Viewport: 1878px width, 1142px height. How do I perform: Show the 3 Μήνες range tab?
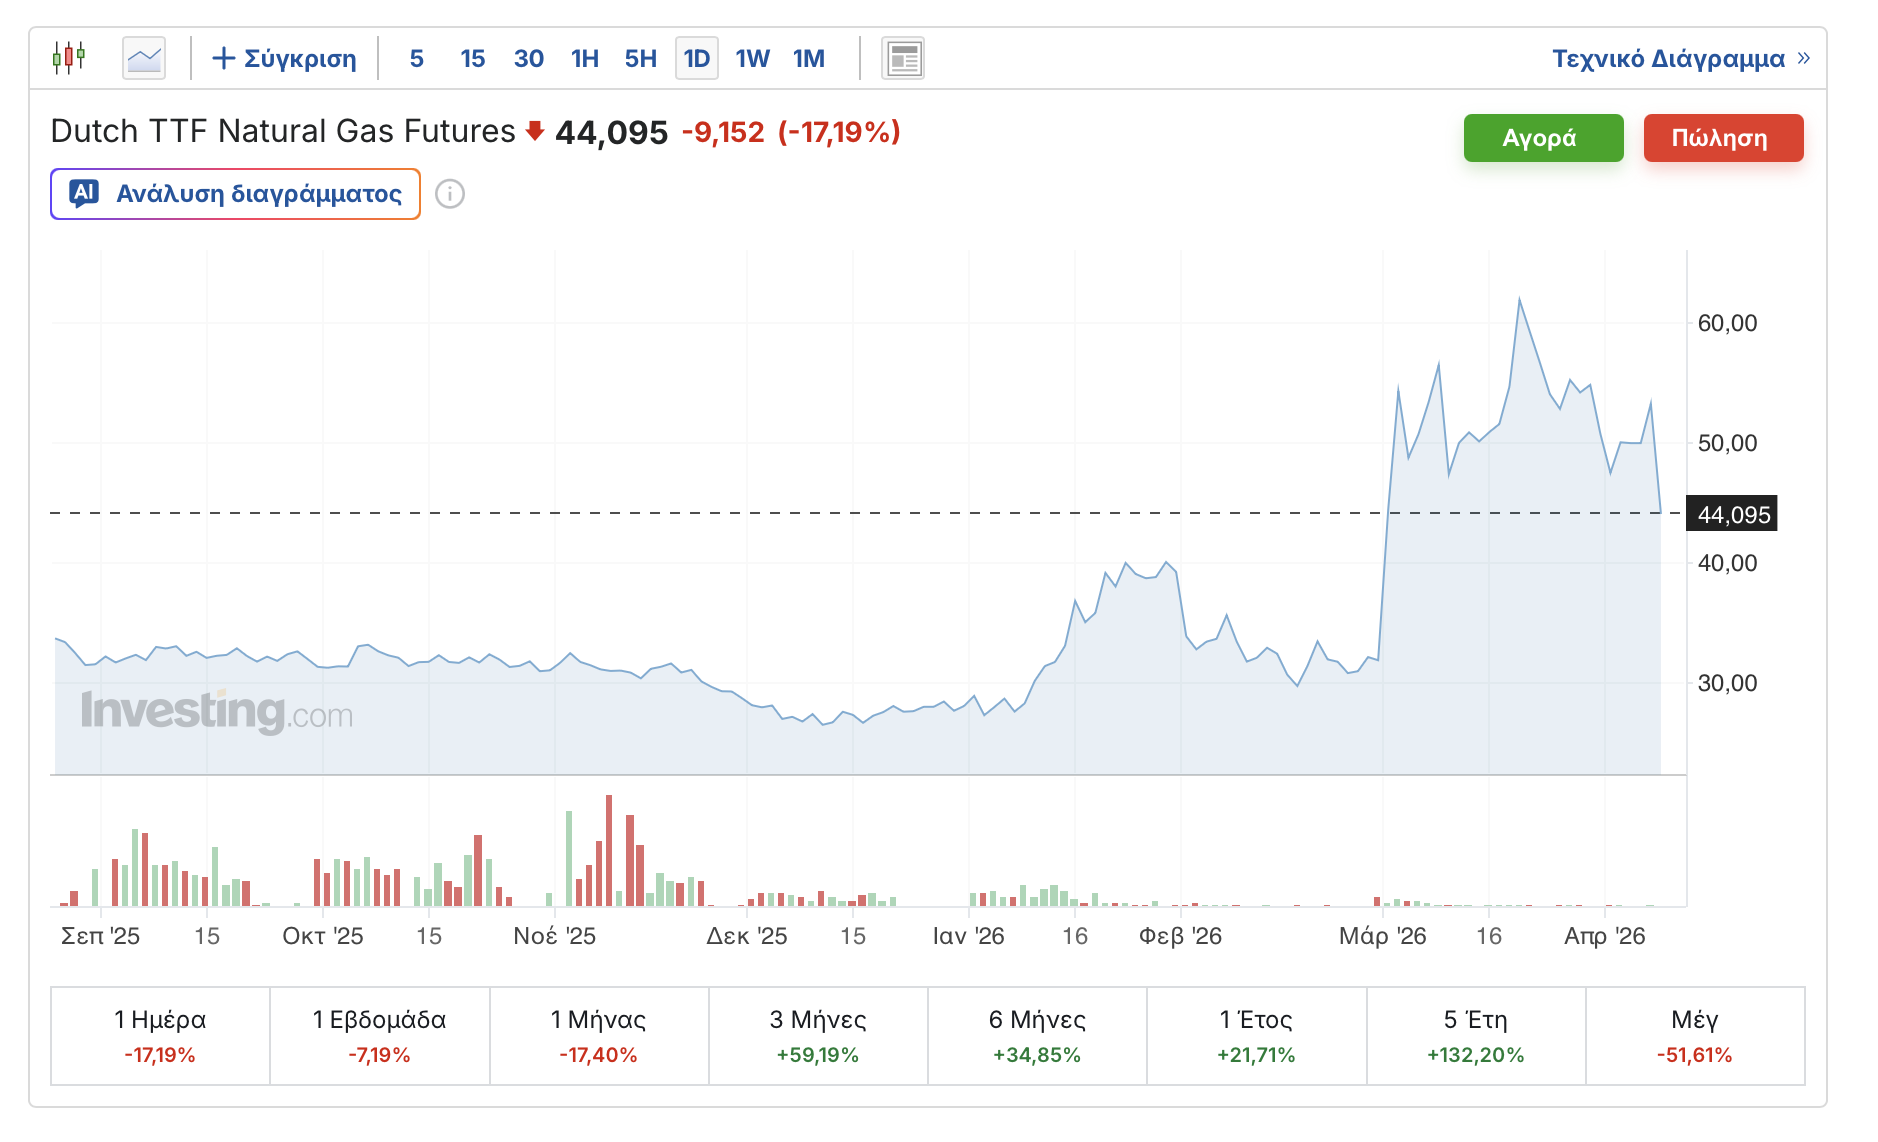[x=818, y=1035]
